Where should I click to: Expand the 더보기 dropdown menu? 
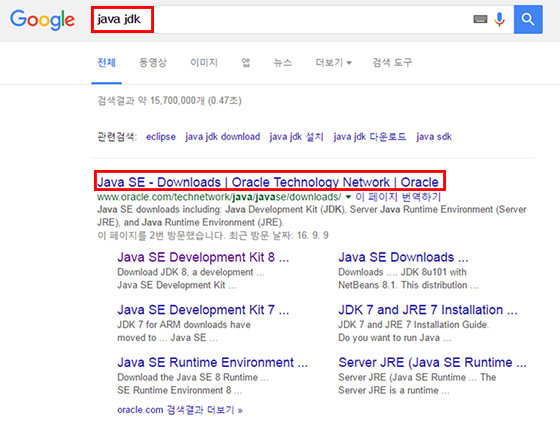[x=334, y=63]
